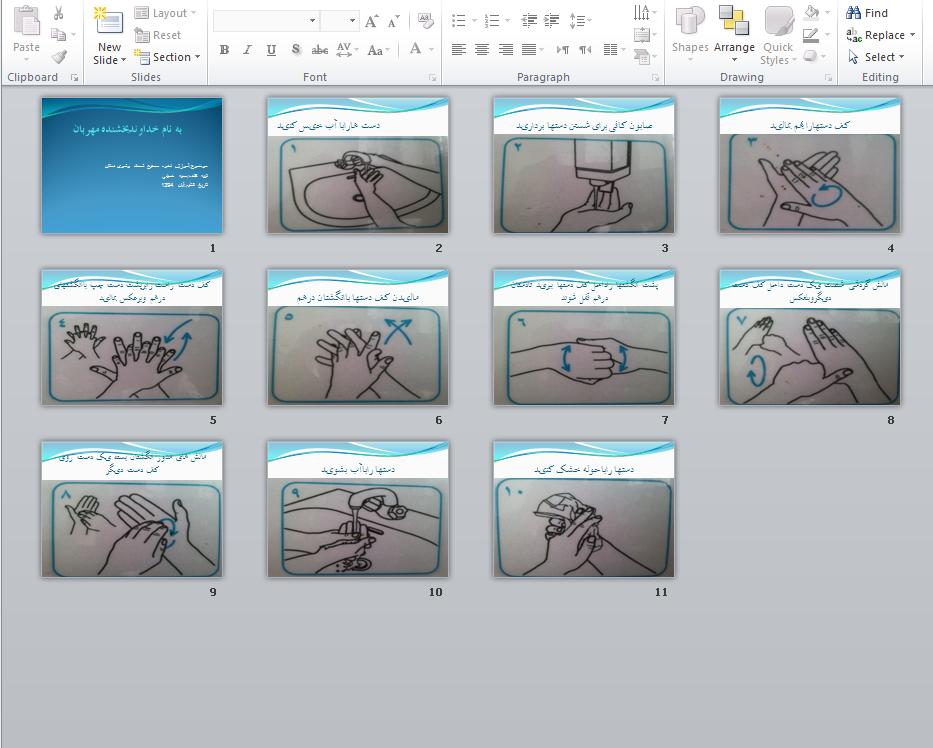Image resolution: width=933 pixels, height=748 pixels.
Task: Open the Font Color picker
Action: point(430,50)
